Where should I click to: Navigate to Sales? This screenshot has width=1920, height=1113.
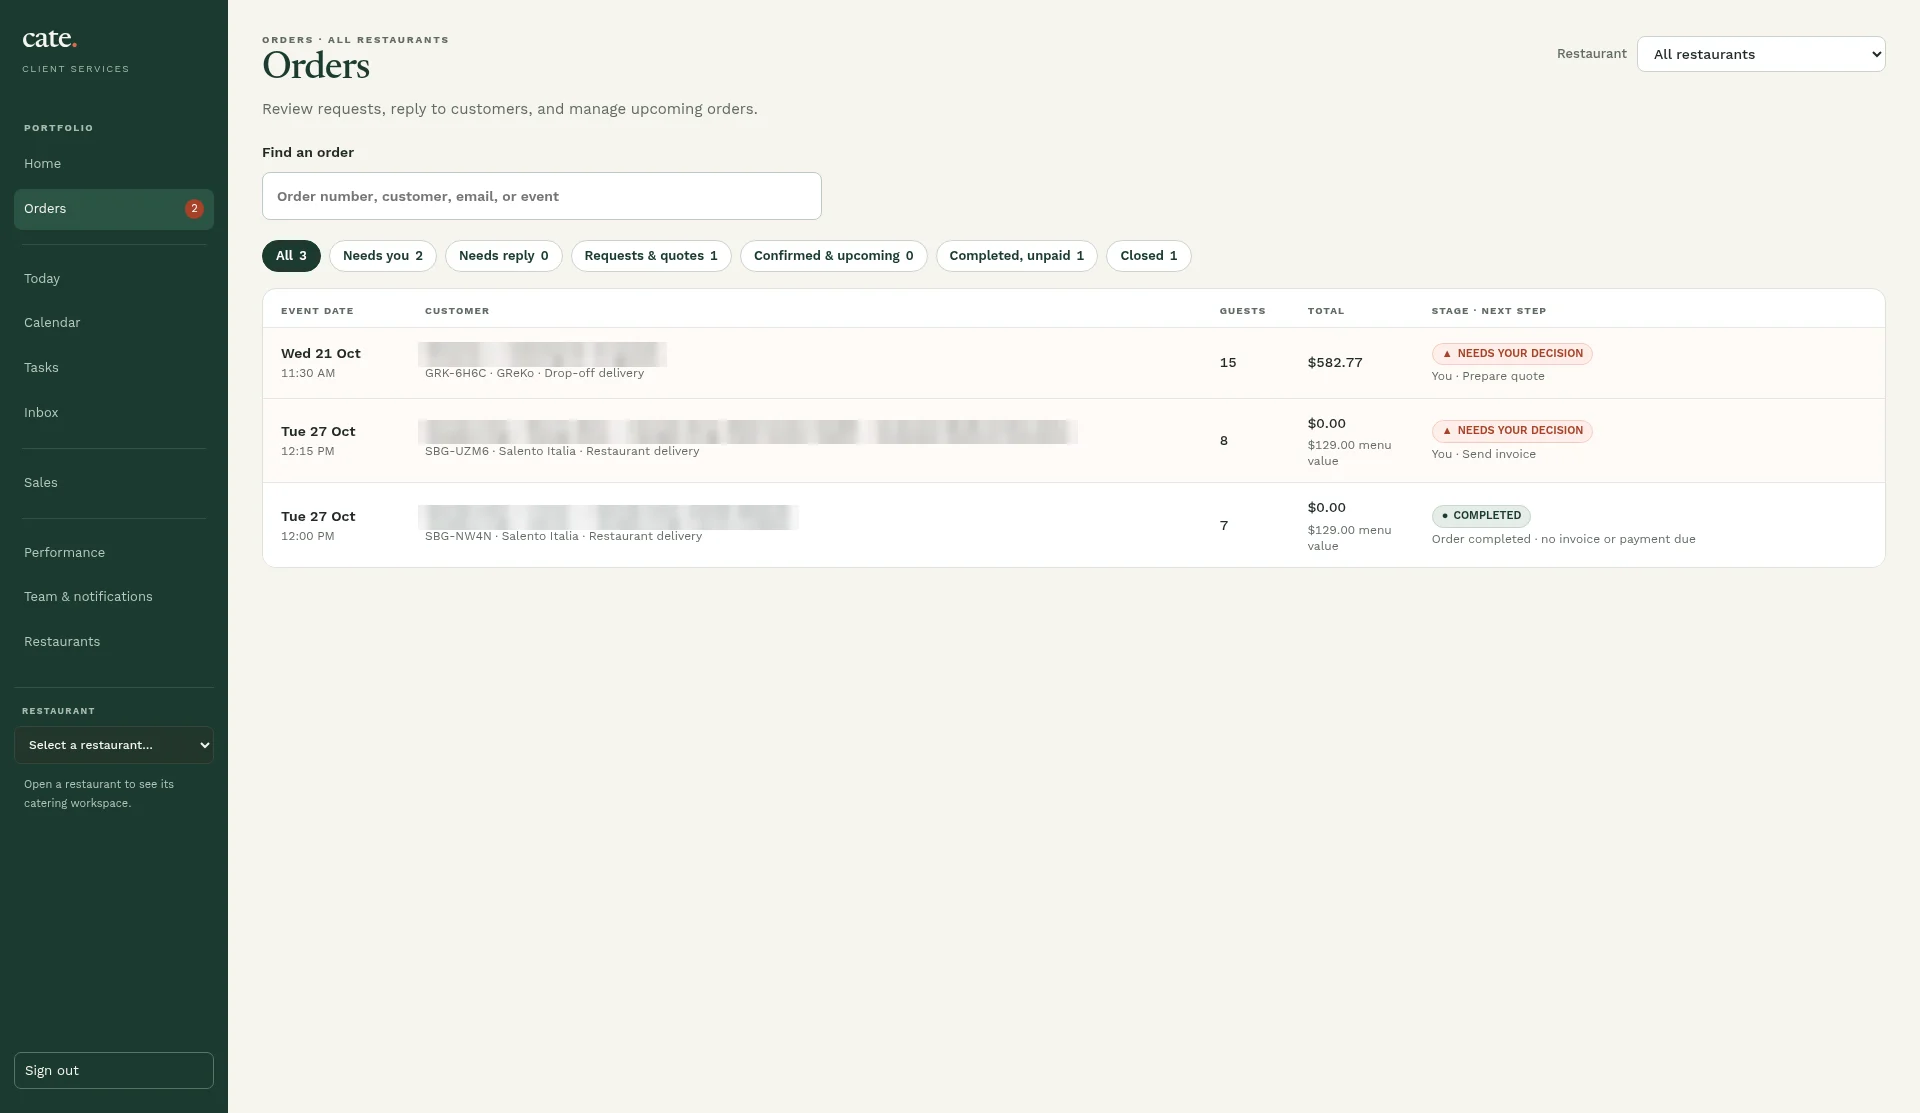click(114, 483)
